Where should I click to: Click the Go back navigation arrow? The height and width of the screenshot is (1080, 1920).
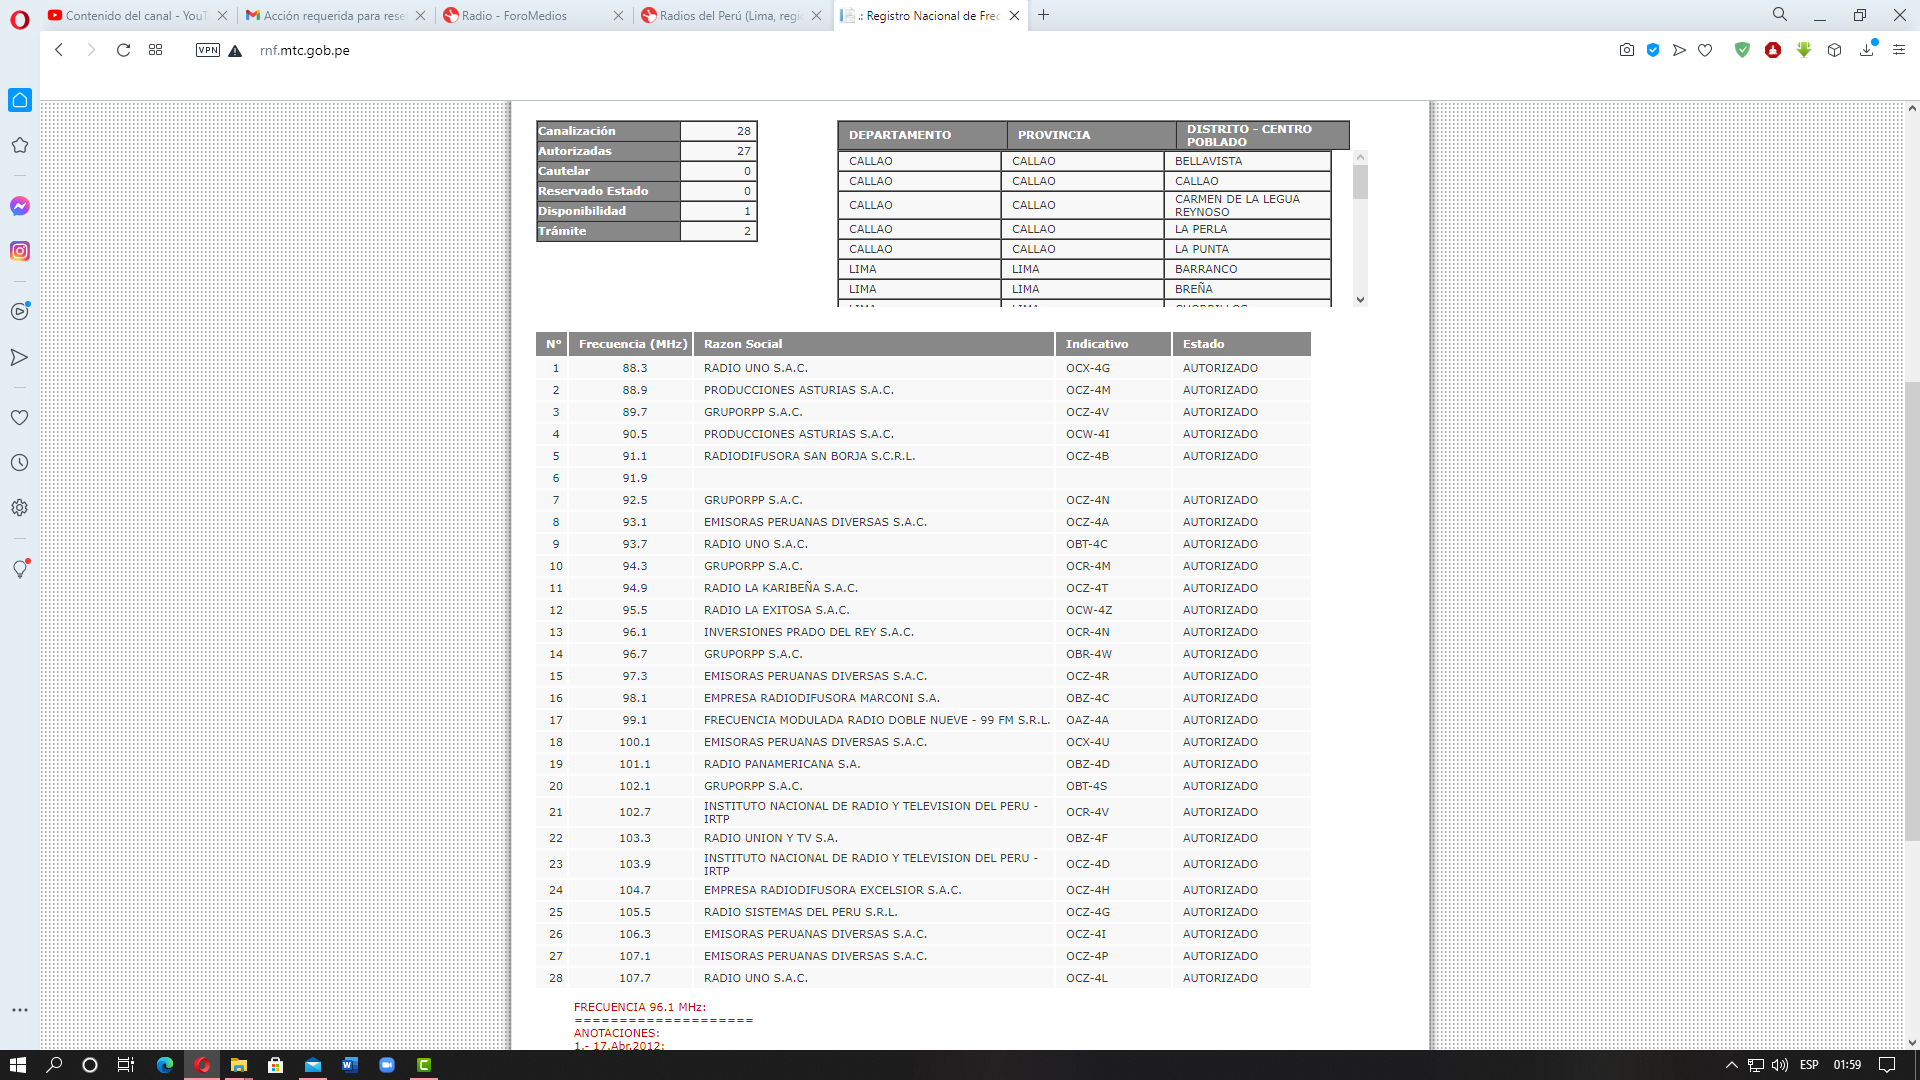(59, 50)
